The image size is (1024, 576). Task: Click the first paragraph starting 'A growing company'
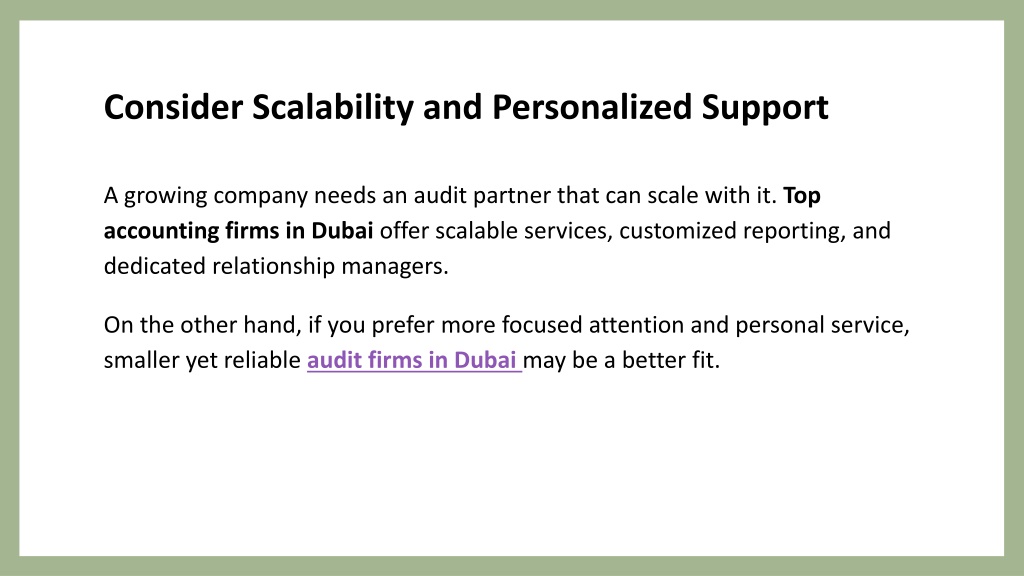tap(497, 231)
